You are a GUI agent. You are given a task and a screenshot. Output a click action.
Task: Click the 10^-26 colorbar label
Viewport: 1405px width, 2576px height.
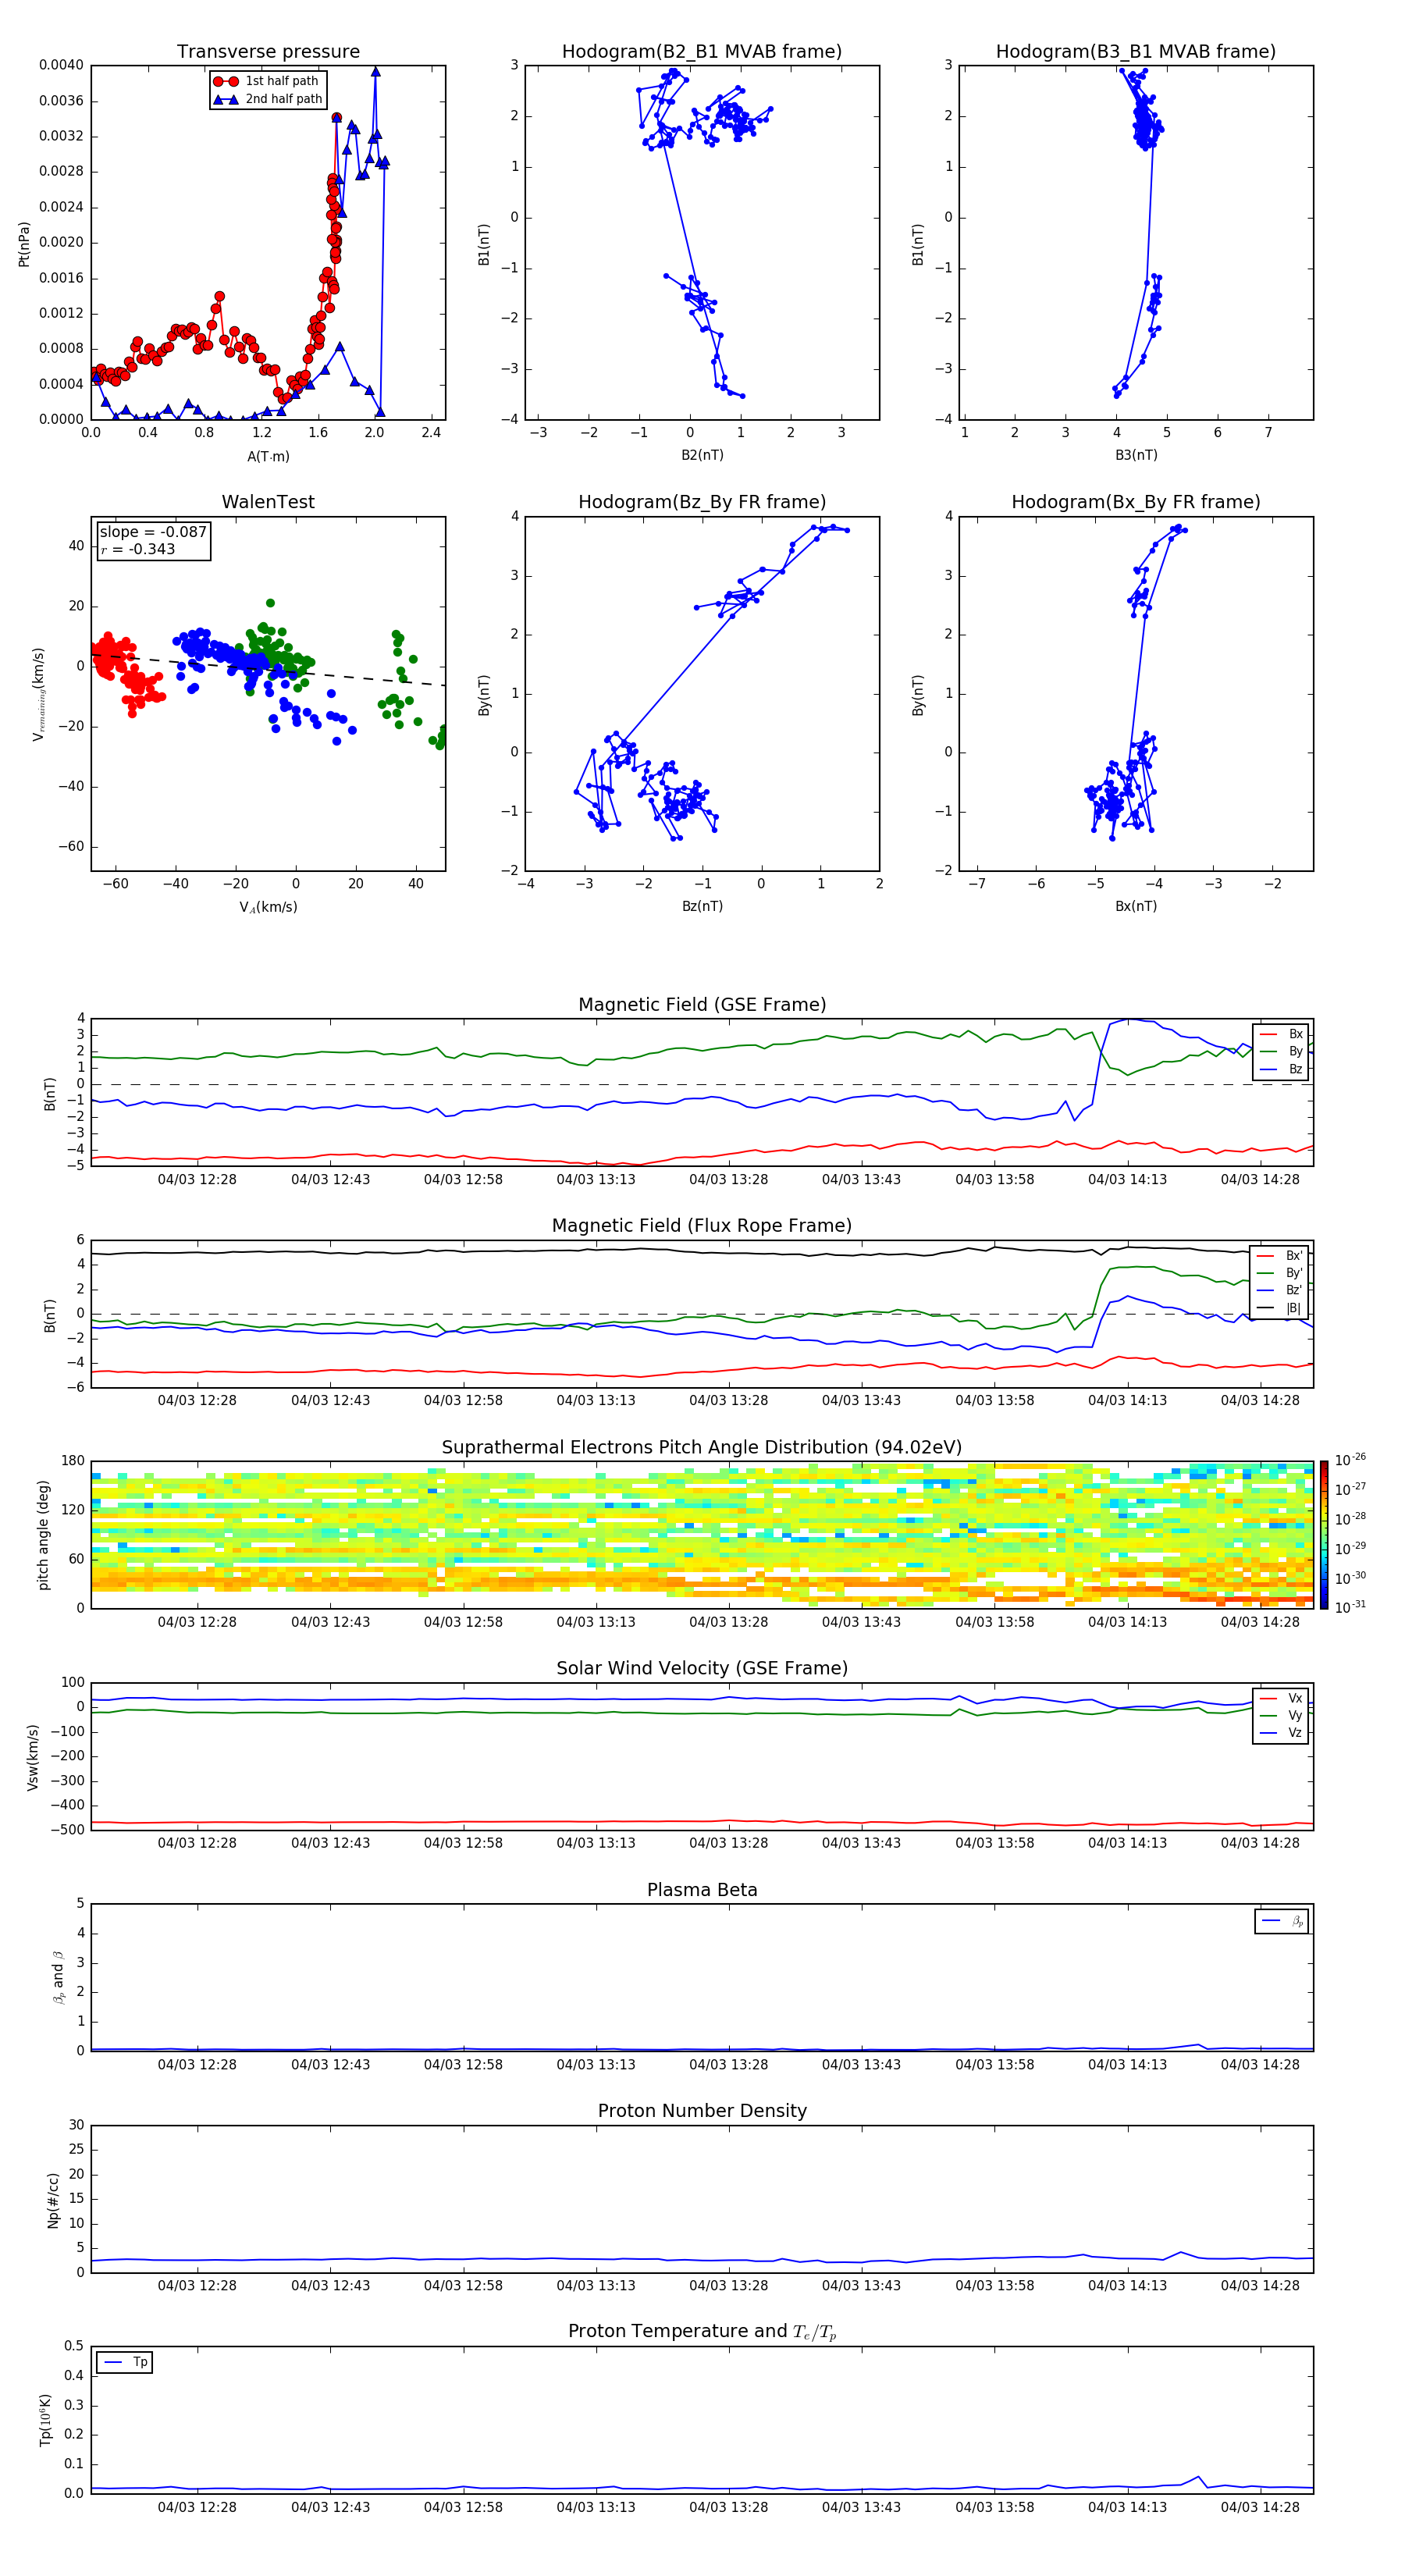tap(1350, 1460)
